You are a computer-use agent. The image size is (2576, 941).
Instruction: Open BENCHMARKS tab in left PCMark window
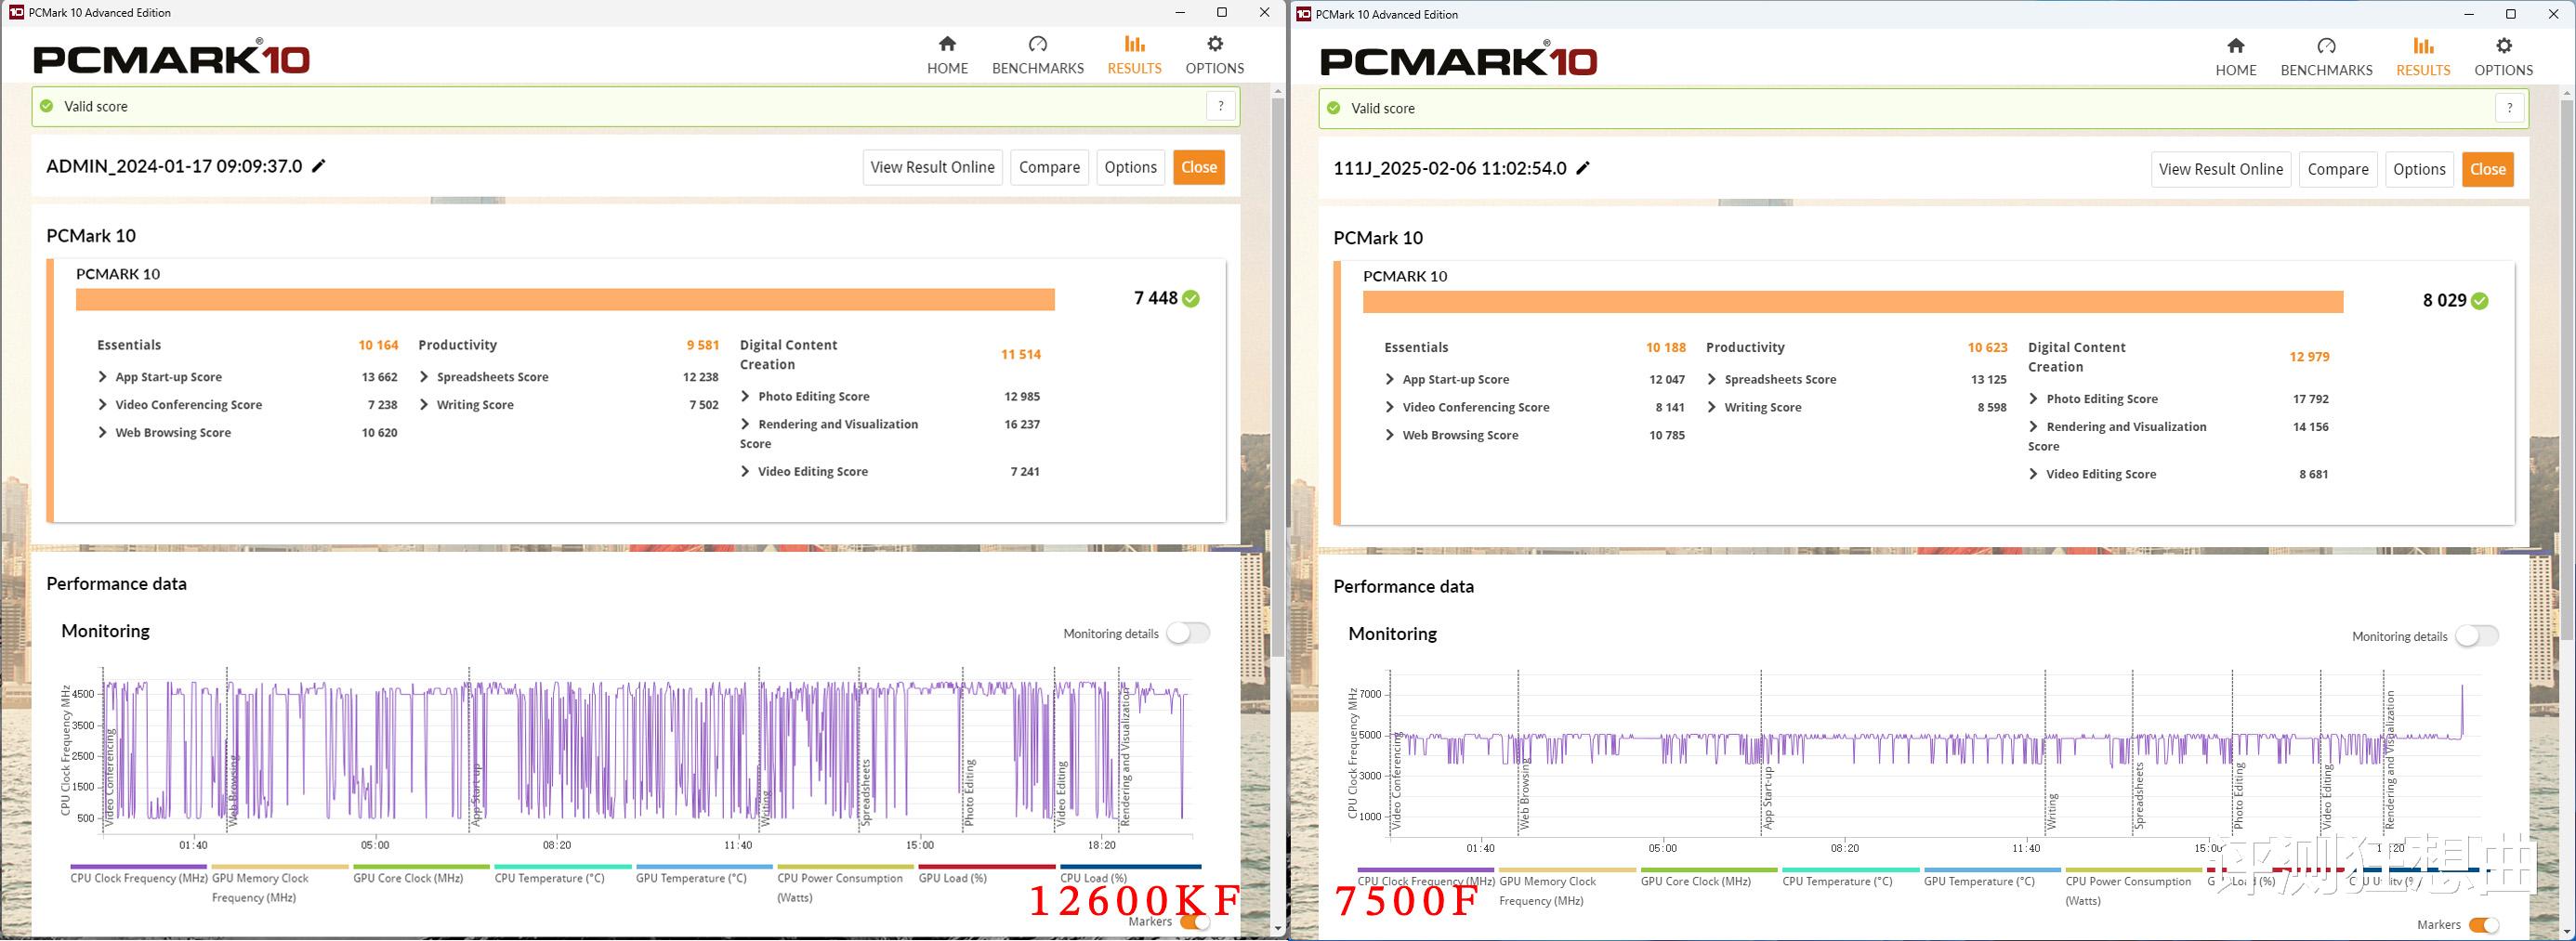click(1037, 55)
